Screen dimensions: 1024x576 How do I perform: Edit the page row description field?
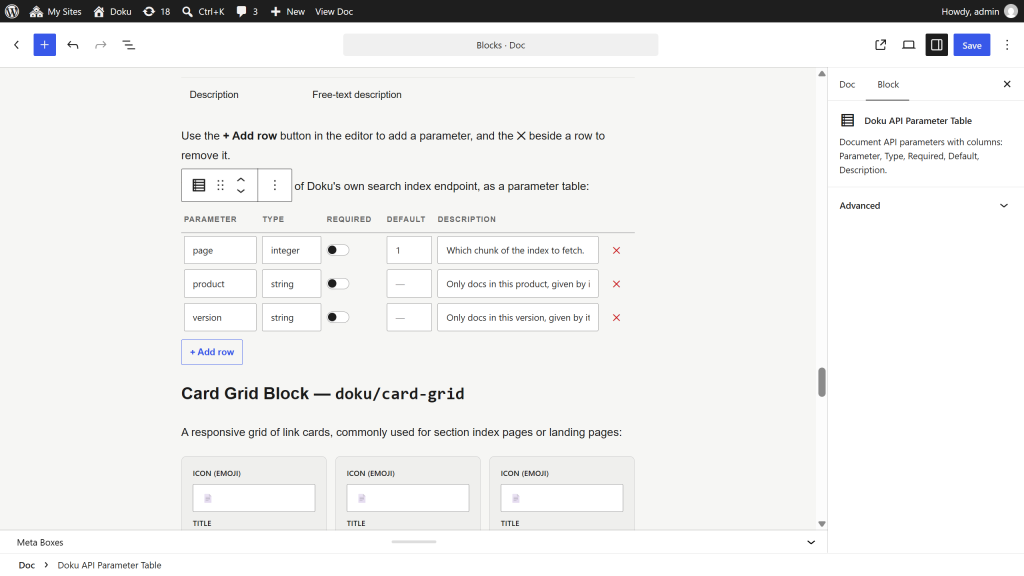(518, 250)
